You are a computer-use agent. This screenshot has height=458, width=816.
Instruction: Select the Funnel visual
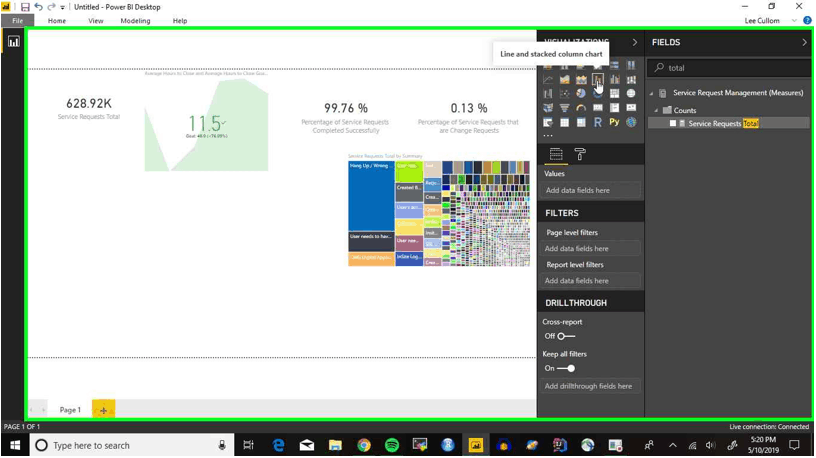pyautogui.click(x=565, y=108)
